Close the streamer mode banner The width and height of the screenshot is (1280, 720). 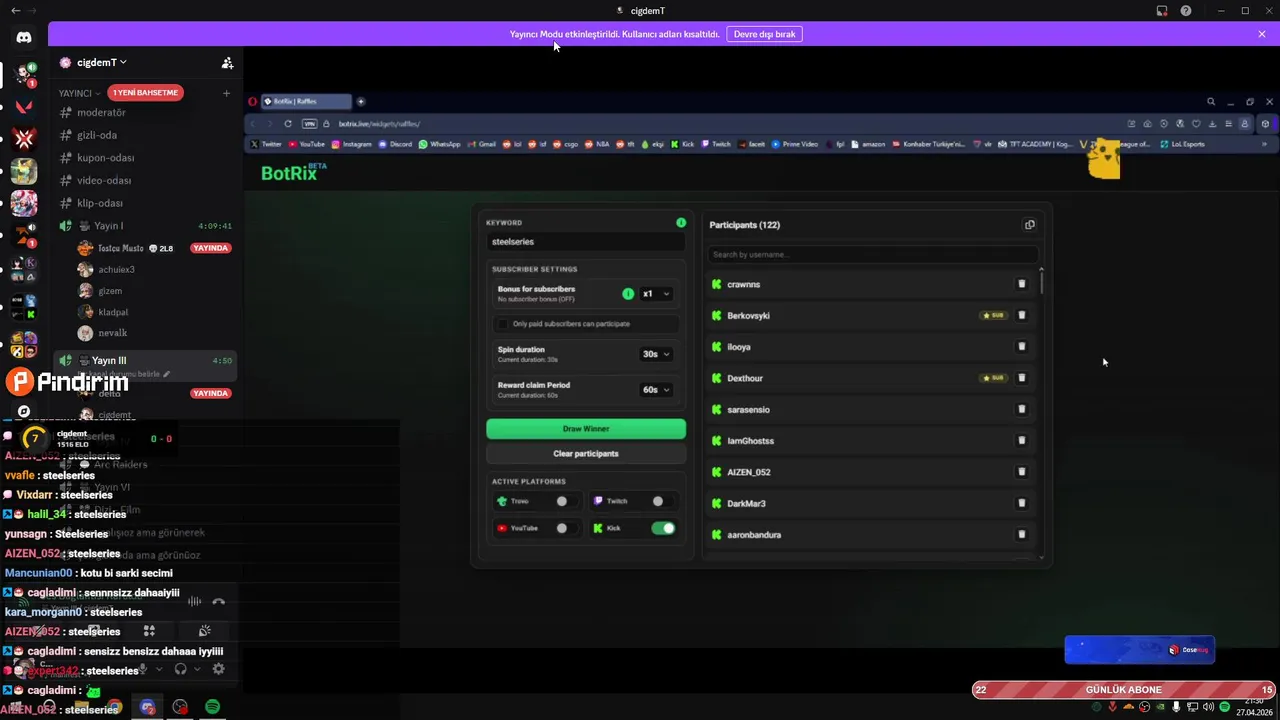point(1262,34)
